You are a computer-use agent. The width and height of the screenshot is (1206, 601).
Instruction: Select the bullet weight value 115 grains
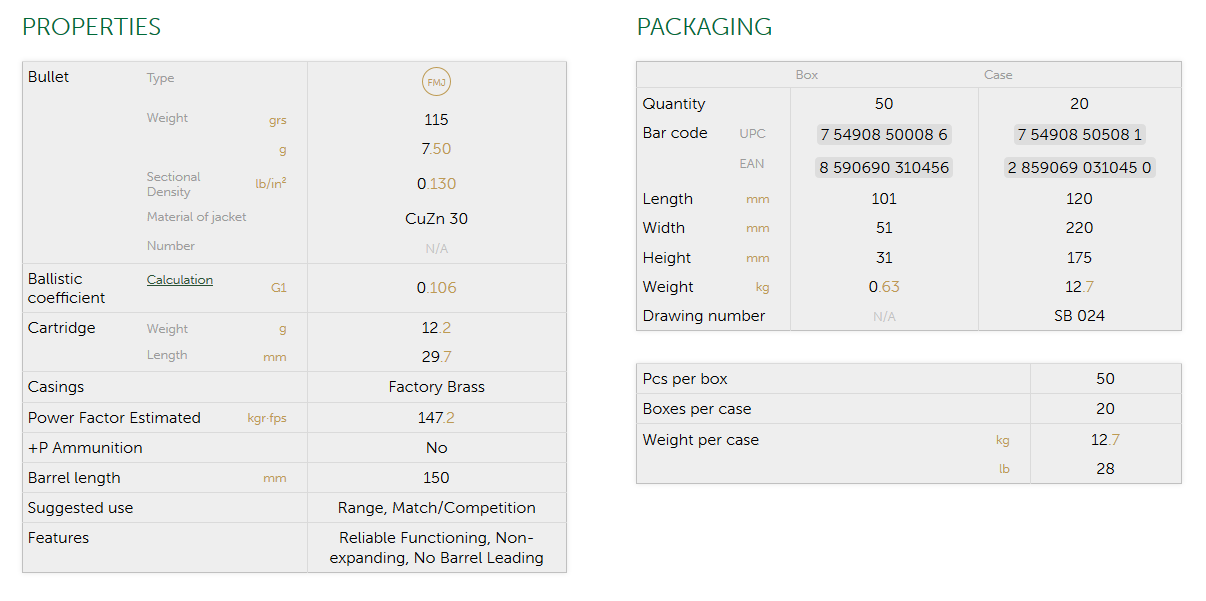(x=436, y=120)
